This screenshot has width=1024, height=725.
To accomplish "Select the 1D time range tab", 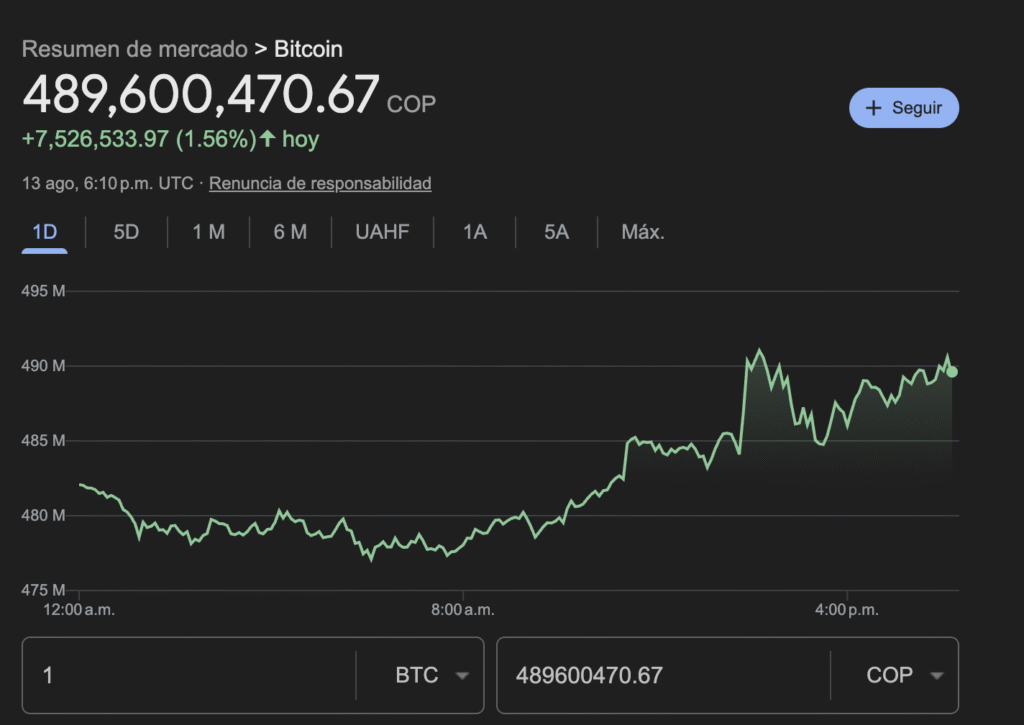I will pos(44,232).
